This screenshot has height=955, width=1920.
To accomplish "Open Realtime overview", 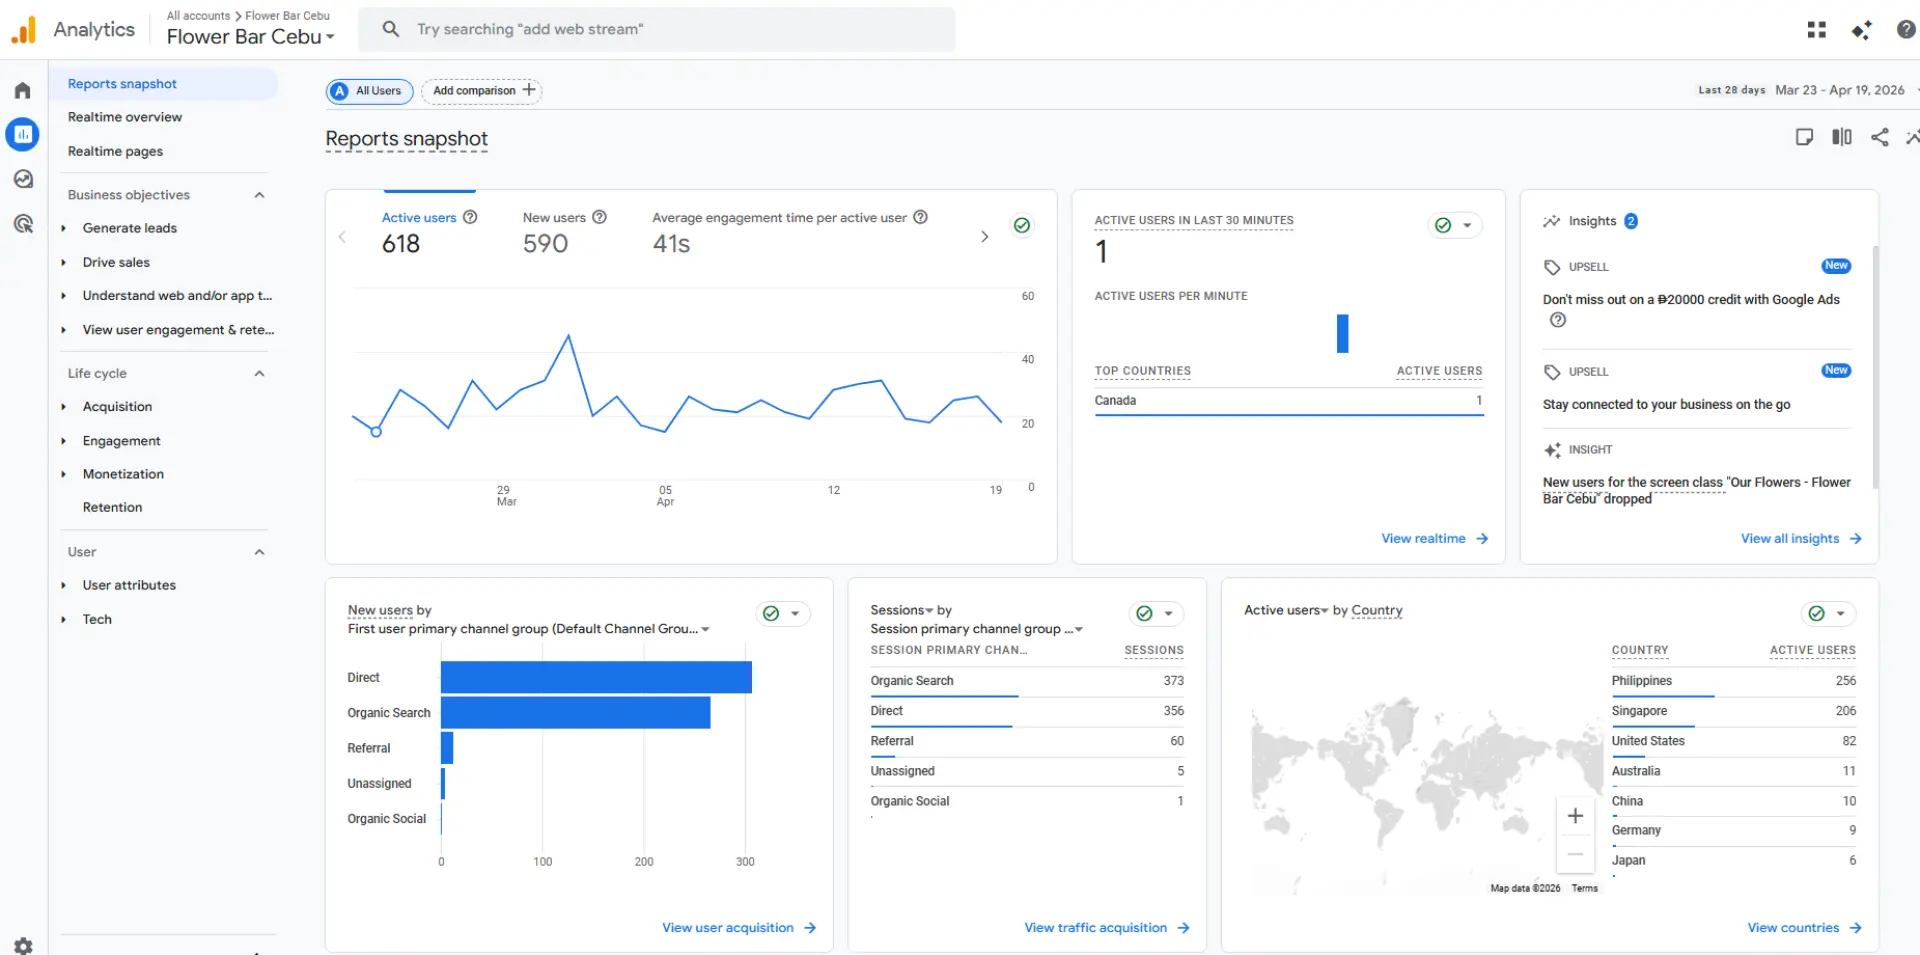I will click(125, 117).
